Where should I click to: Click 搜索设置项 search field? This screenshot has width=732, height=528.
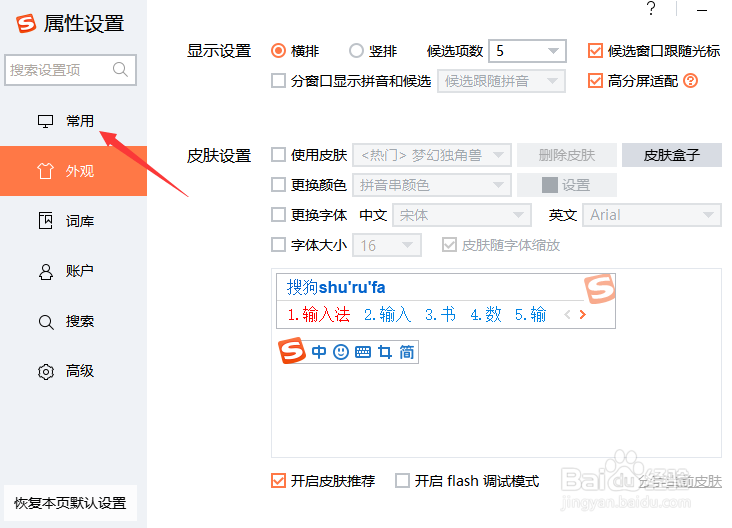tap(70, 70)
